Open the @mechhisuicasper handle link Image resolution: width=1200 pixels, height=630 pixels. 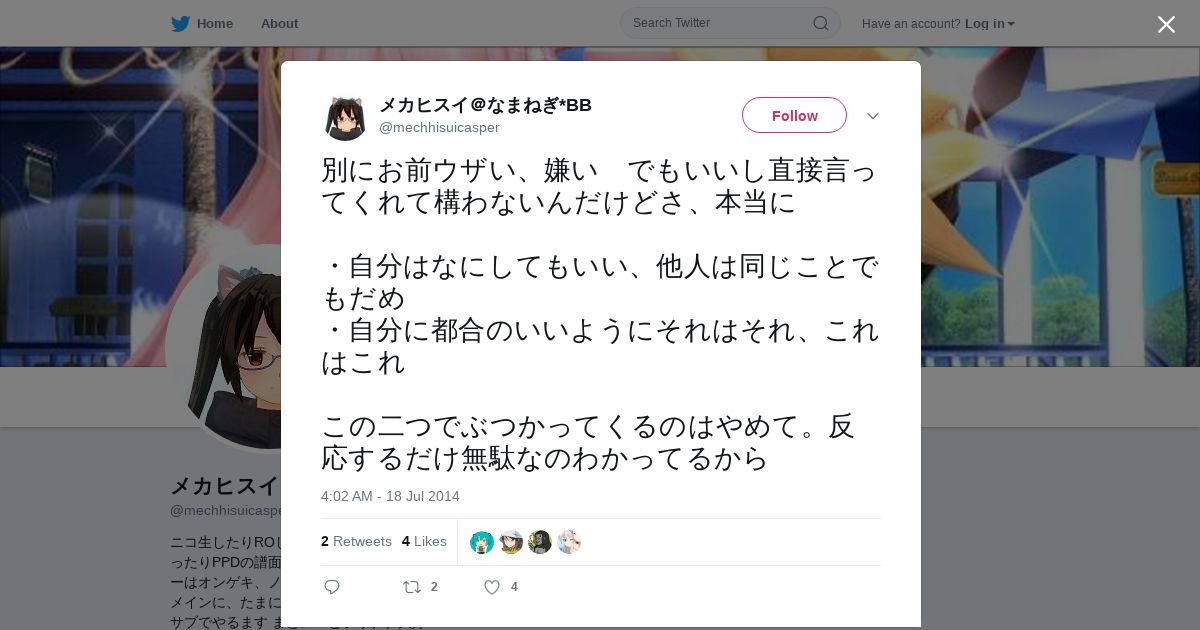tap(439, 127)
